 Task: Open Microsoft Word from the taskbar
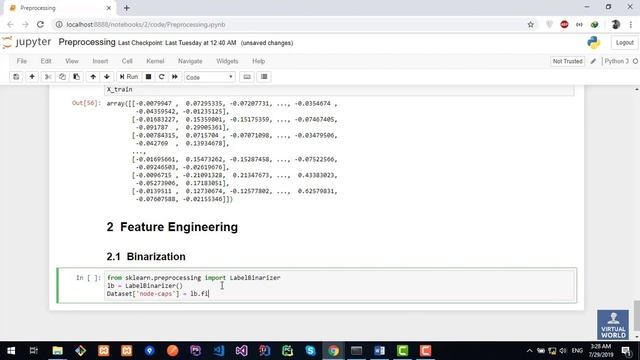[380, 351]
